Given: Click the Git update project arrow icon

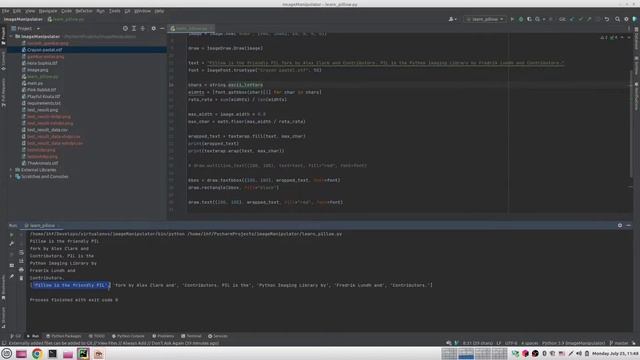Looking at the screenshot, I should [572, 19].
